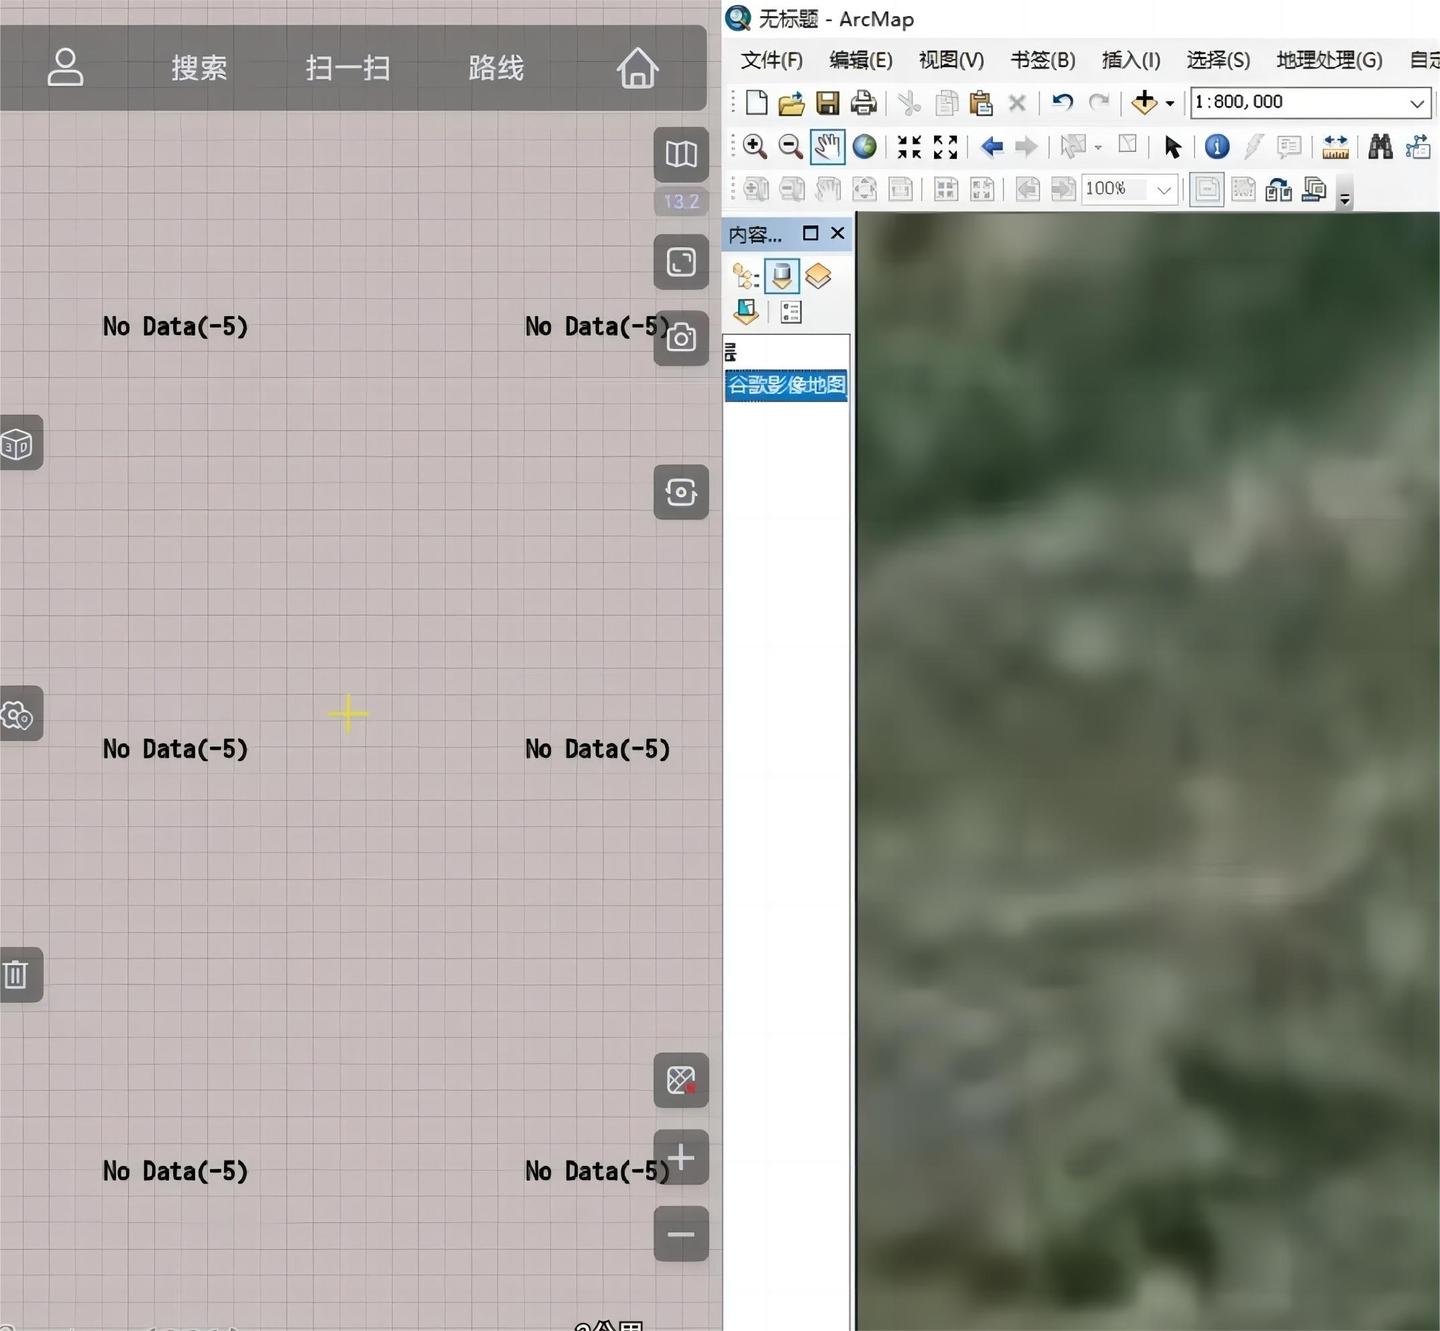
Task: Select the Zoom In tool in ArcMap
Action: 755,147
